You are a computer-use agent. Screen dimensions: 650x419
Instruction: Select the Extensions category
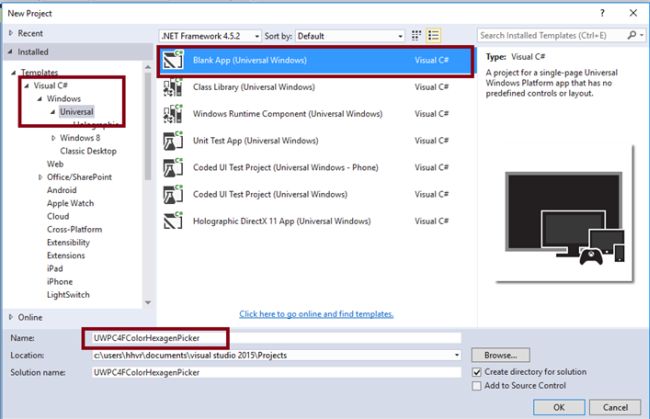(65, 255)
